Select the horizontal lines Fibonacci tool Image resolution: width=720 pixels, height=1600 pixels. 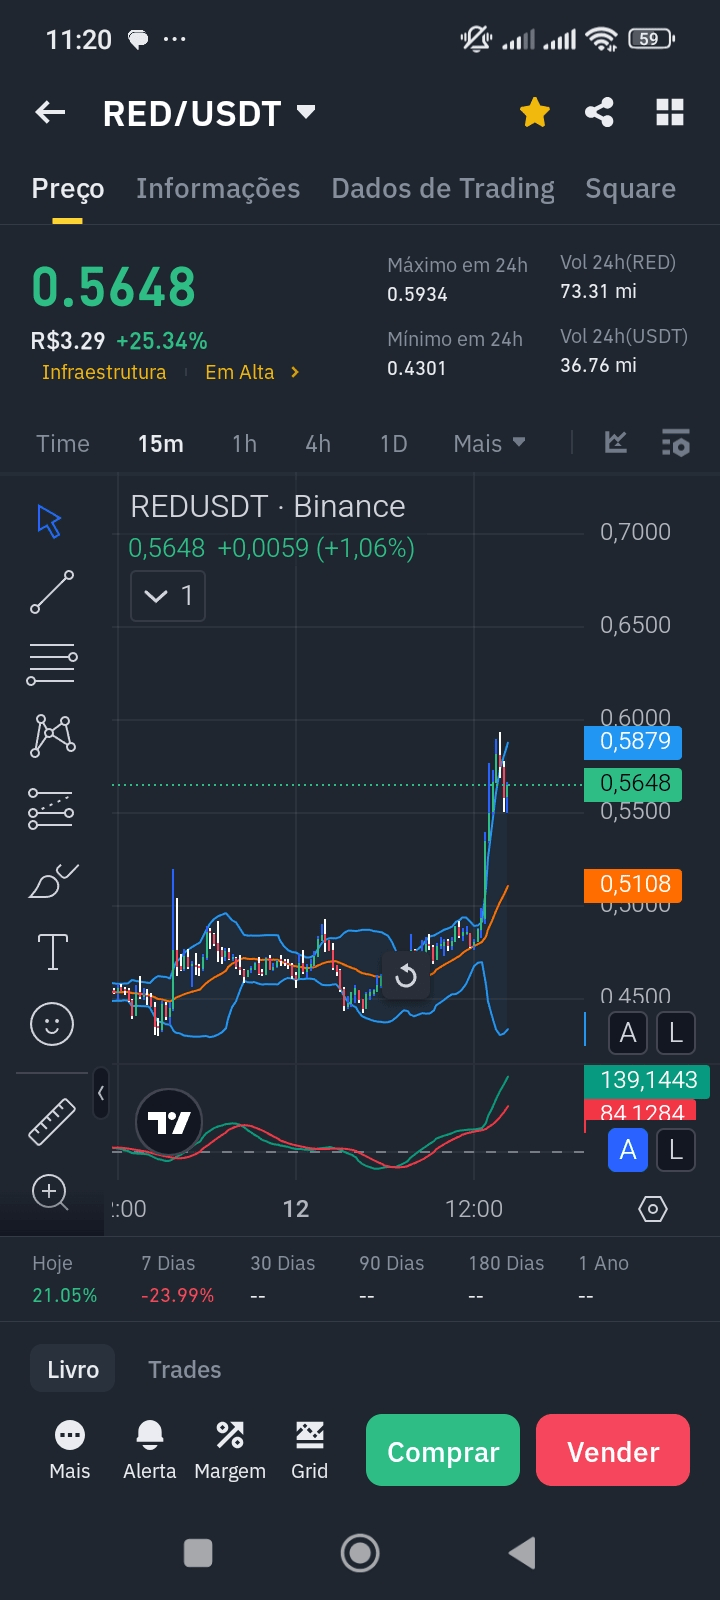tap(52, 664)
